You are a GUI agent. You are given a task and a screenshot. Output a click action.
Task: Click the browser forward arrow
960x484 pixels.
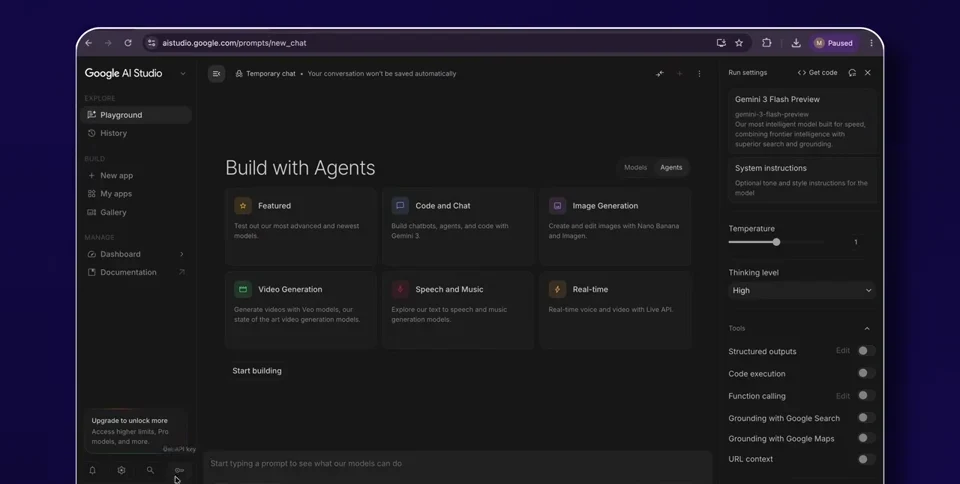point(108,43)
